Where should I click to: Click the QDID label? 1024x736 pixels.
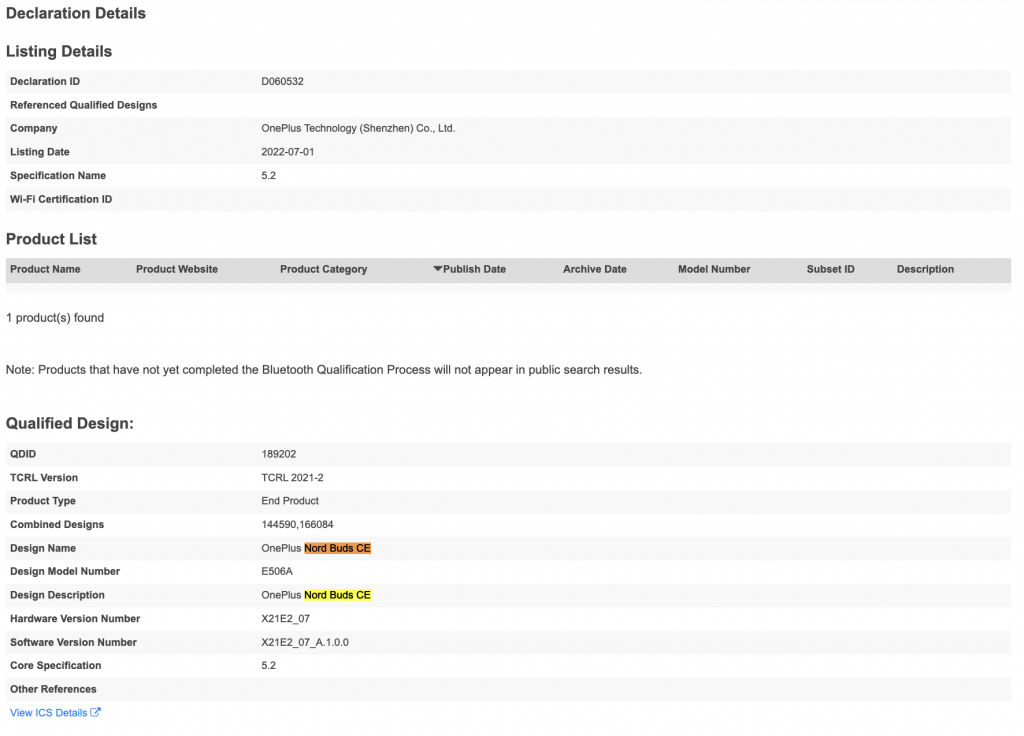[x=23, y=454]
